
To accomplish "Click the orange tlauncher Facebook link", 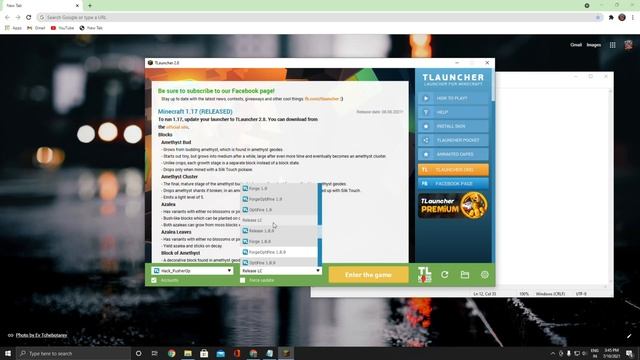I will click(x=322, y=99).
